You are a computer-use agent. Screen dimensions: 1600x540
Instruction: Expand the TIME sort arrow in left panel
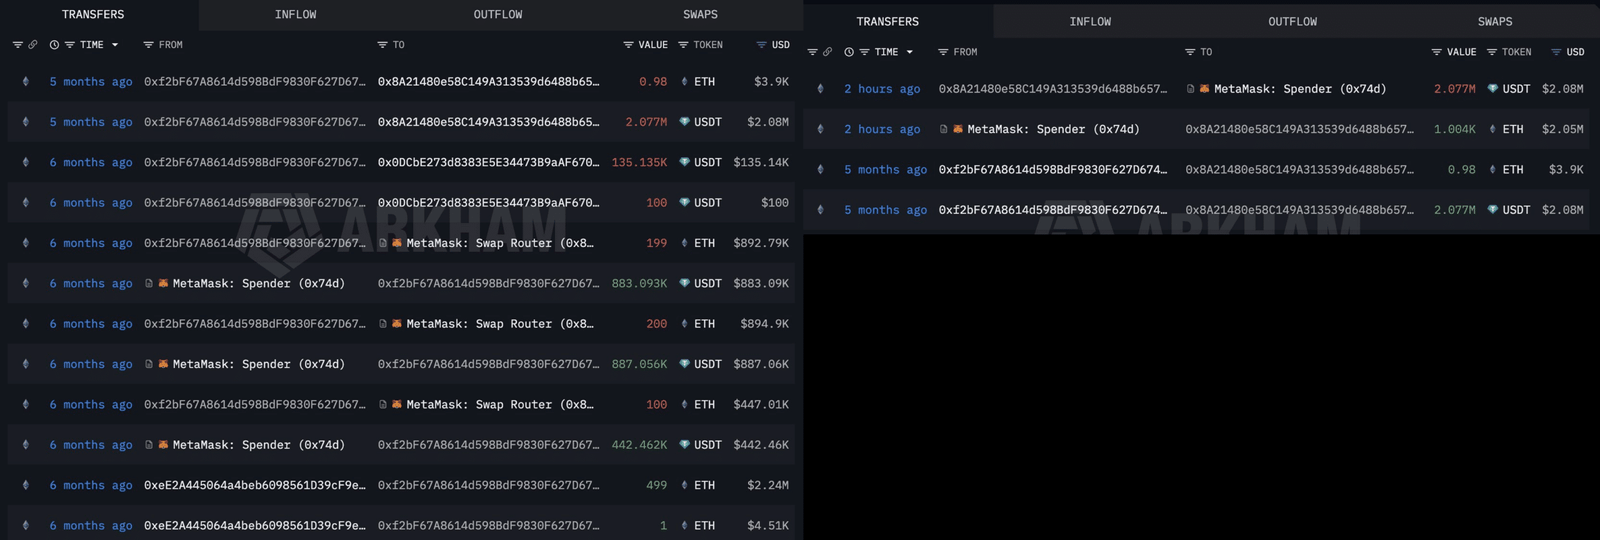click(x=115, y=45)
